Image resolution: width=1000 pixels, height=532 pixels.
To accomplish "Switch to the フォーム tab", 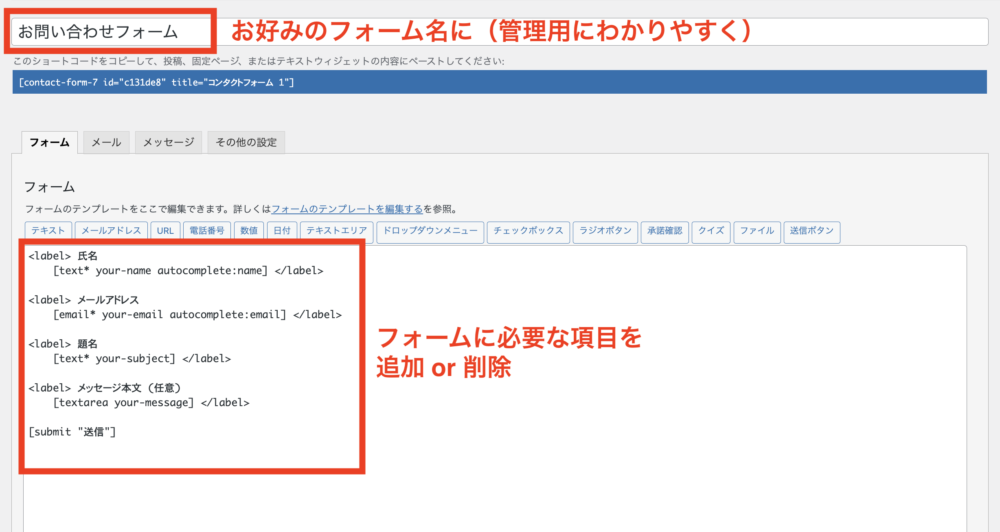I will (50, 142).
